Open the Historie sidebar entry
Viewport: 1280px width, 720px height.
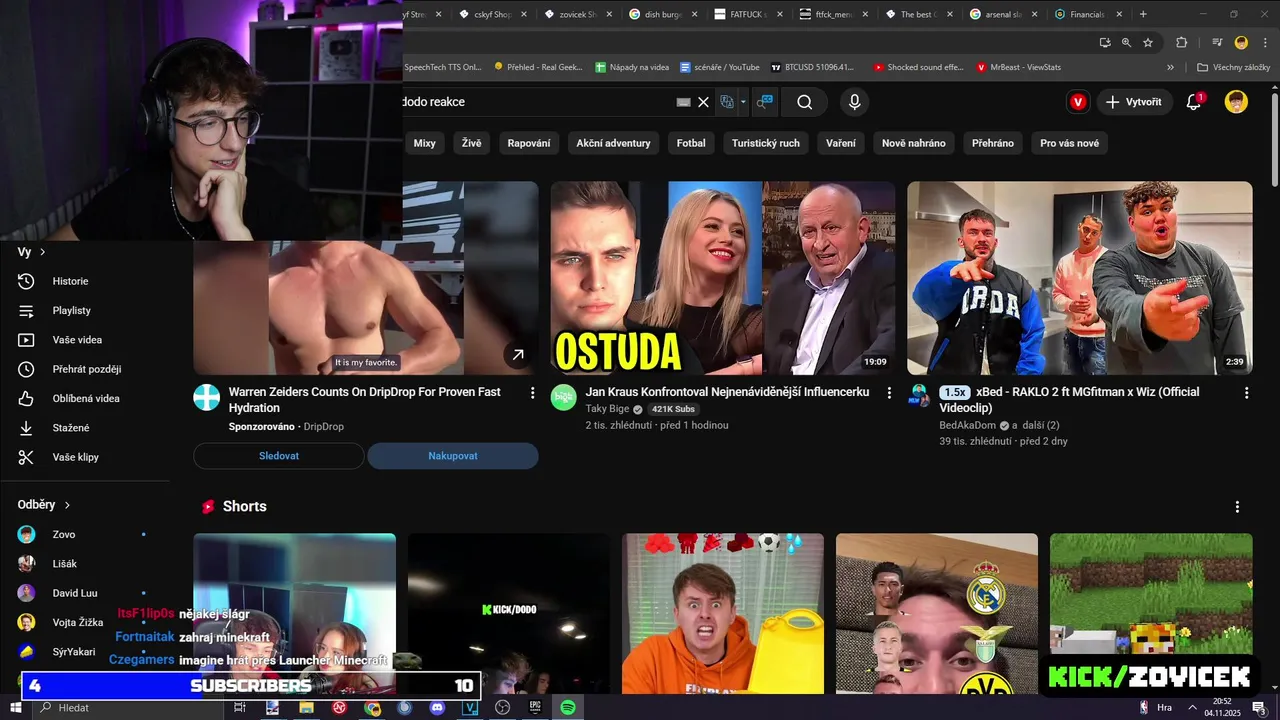tap(70, 281)
